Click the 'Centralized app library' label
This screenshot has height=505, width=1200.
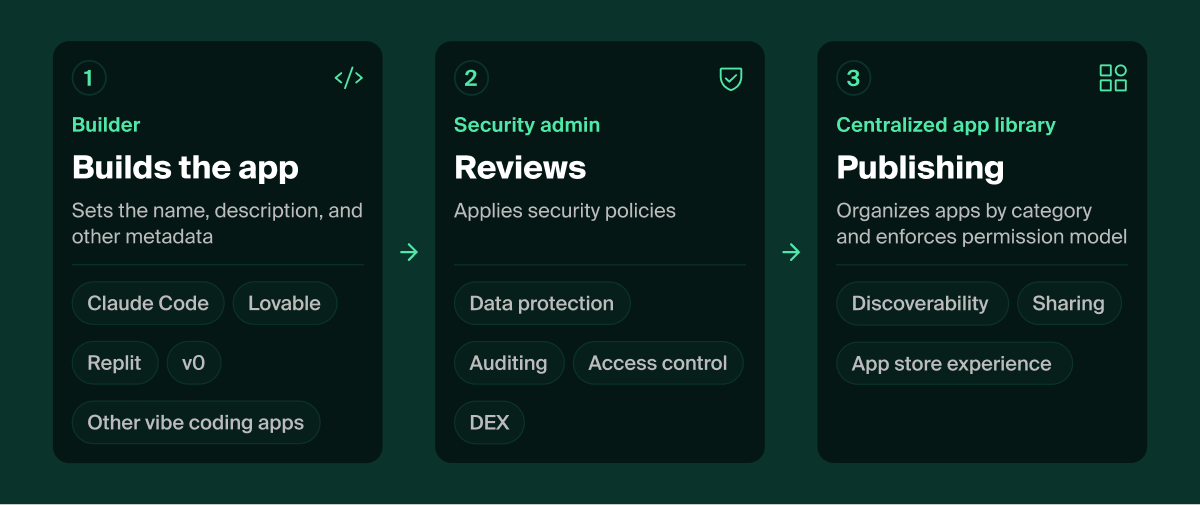coord(946,125)
